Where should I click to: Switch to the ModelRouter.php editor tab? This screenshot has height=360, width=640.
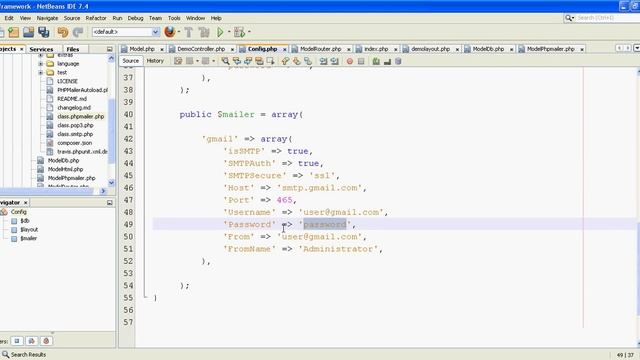point(320,49)
